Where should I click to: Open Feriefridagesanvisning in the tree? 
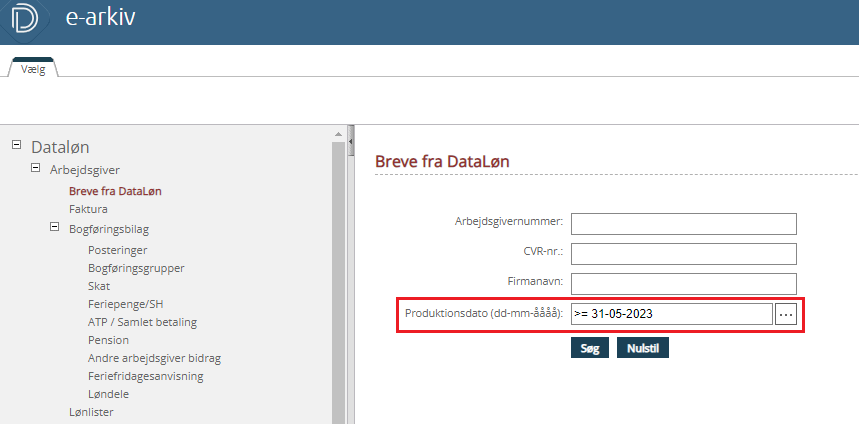(145, 376)
